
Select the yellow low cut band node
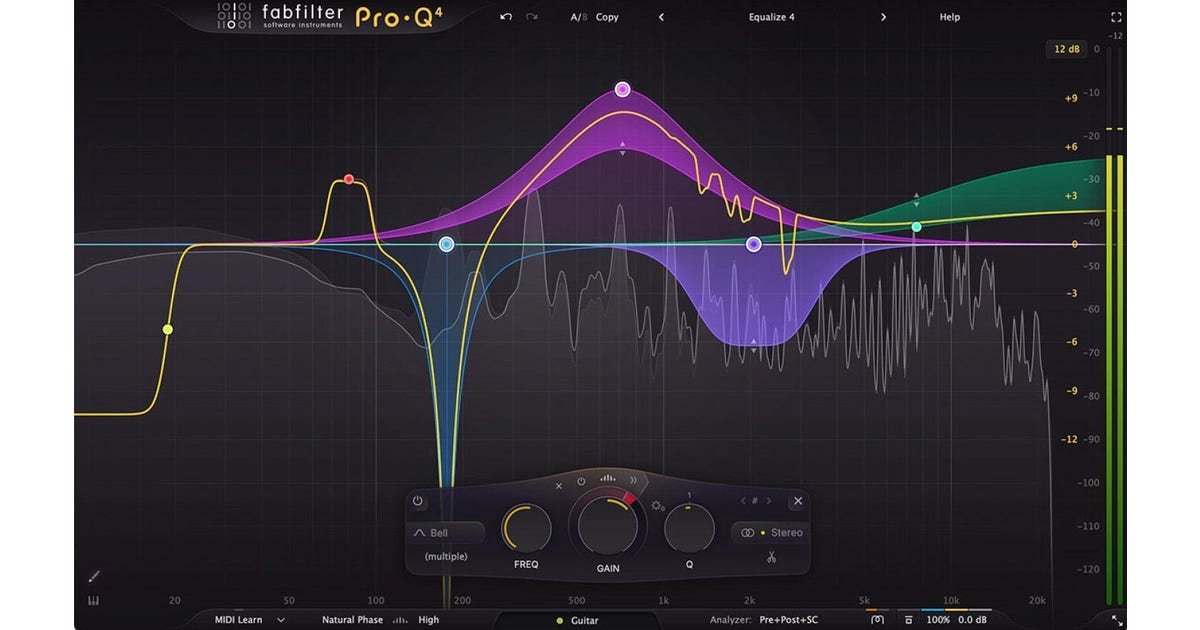[x=167, y=329]
